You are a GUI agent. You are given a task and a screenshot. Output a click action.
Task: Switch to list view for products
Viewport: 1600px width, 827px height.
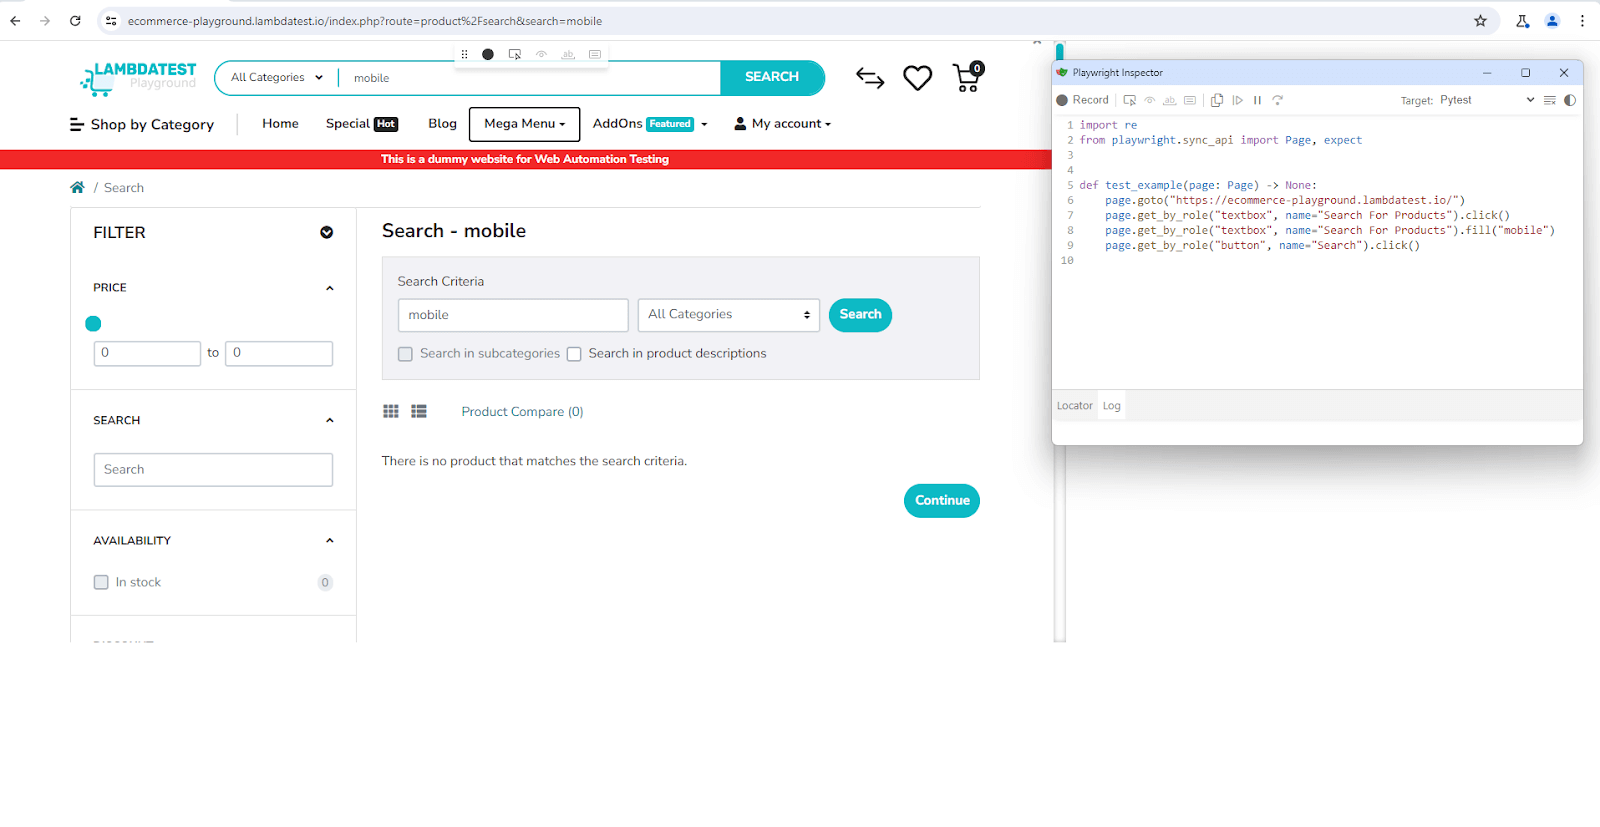tap(419, 411)
